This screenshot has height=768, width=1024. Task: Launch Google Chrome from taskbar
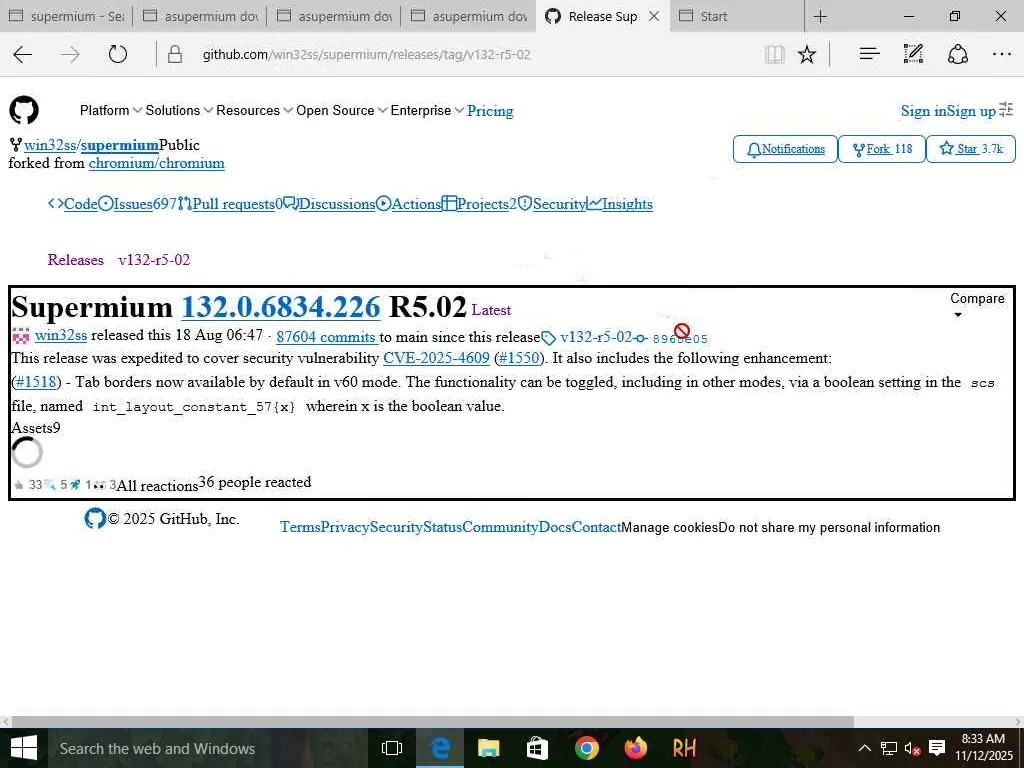[x=586, y=748]
